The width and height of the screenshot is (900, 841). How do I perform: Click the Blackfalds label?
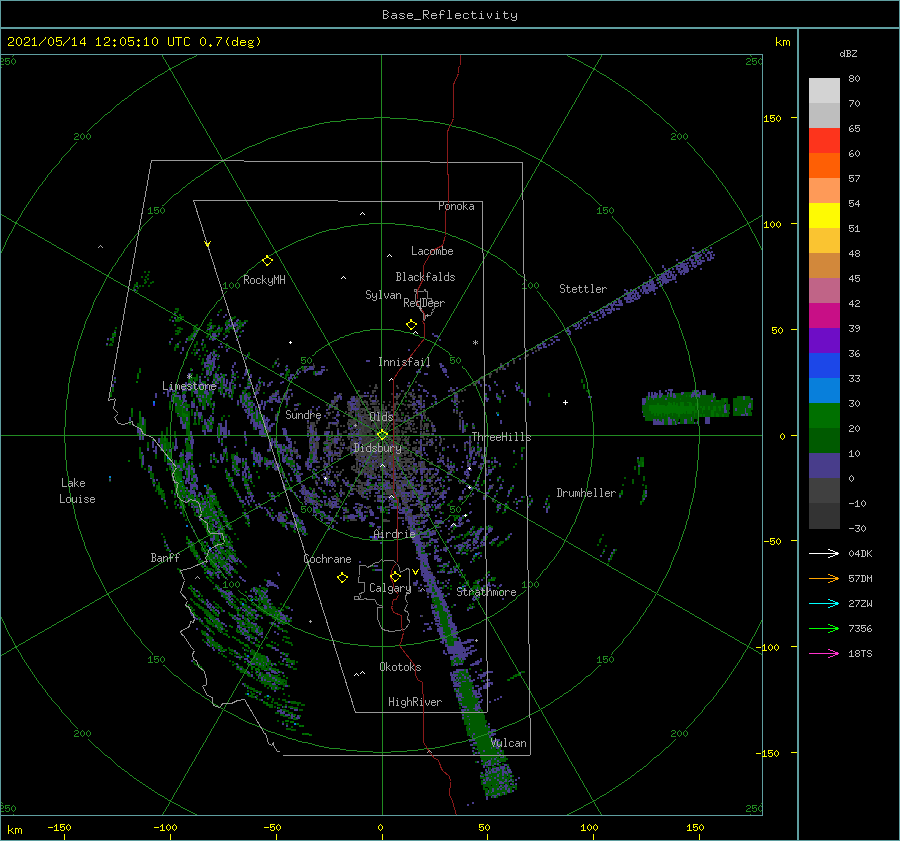(x=425, y=277)
